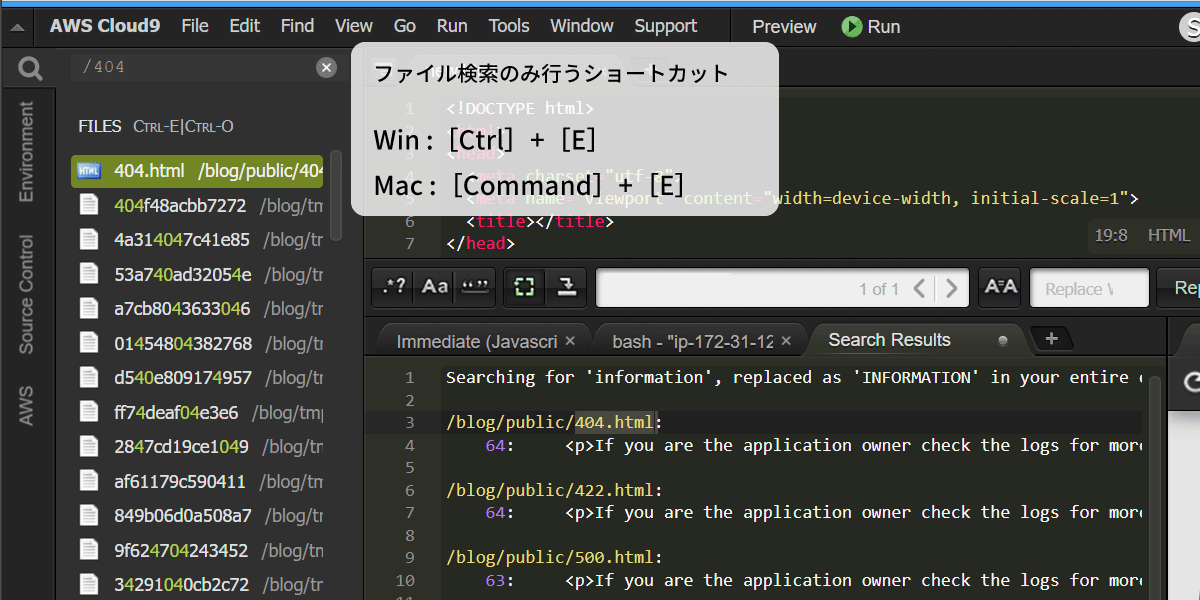Click the Preview button

tap(784, 27)
